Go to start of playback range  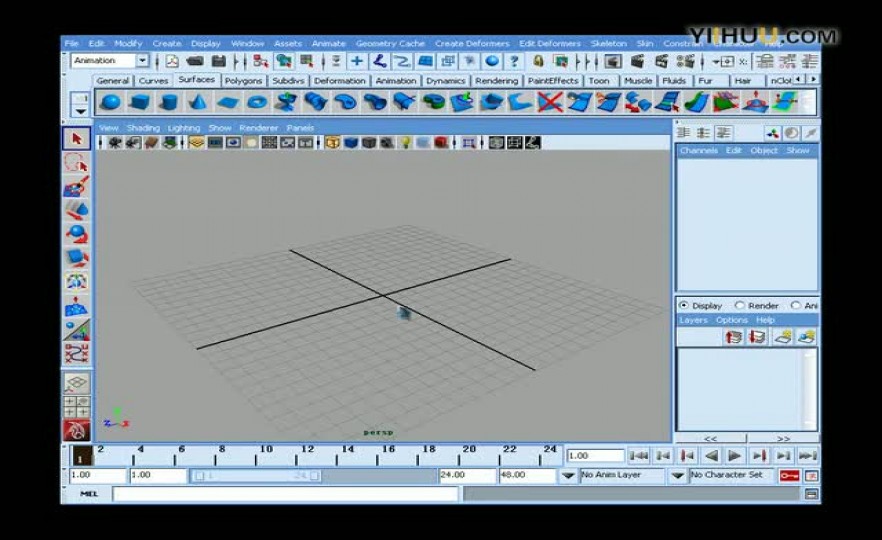[639, 456]
